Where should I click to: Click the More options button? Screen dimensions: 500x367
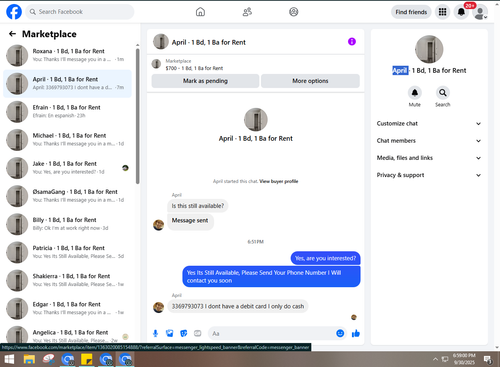coord(310,81)
